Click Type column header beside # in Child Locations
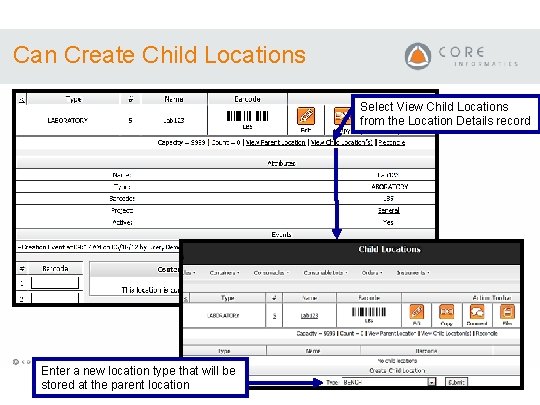This screenshot has height=405, width=540. (x=227, y=298)
